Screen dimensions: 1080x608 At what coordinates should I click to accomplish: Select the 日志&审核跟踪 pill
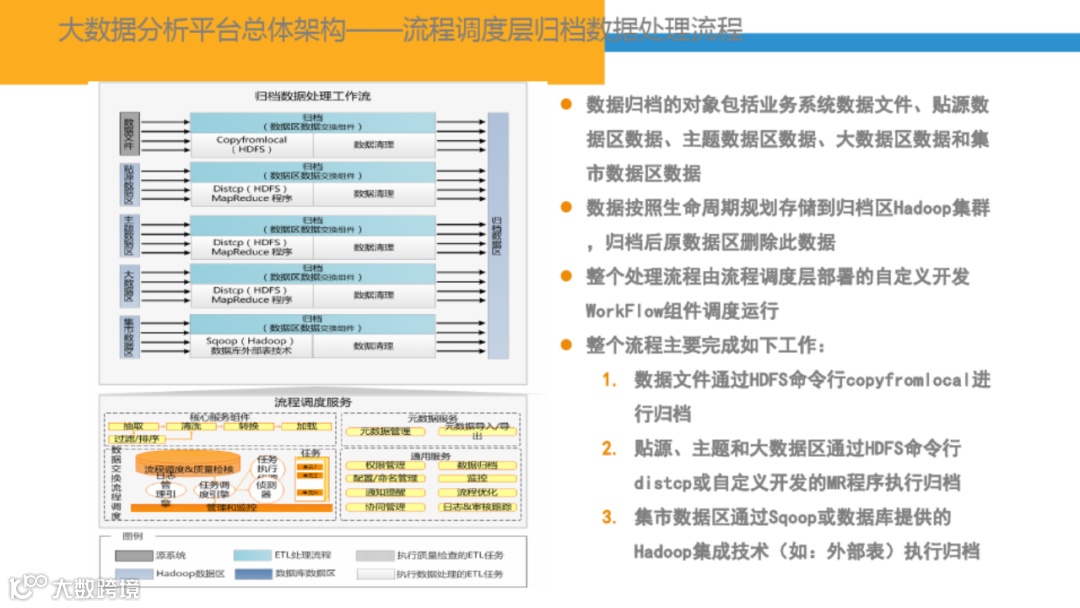[477, 507]
